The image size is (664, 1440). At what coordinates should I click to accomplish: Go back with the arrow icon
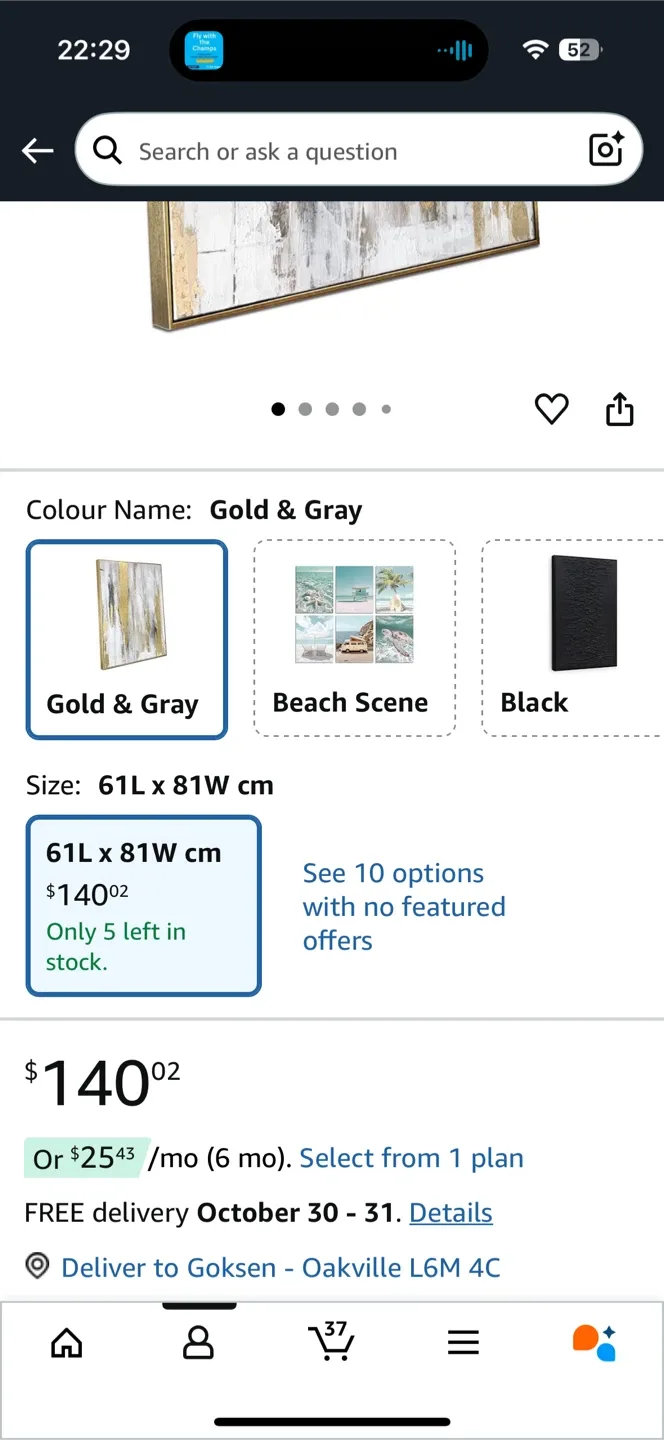click(x=37, y=150)
